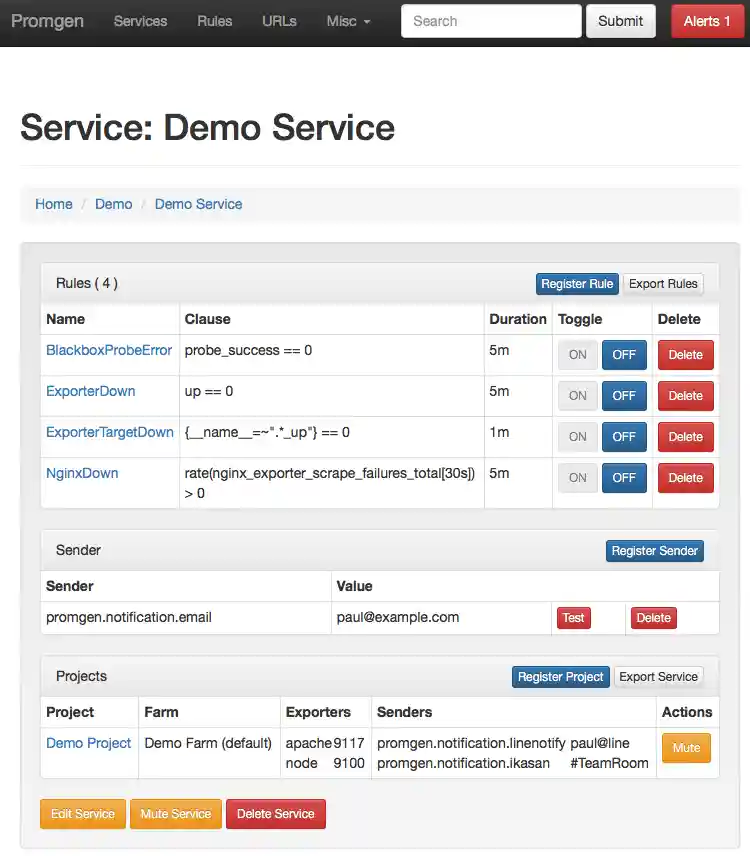The width and height of the screenshot is (750, 856).
Task: Mute the Demo Project
Action: pyautogui.click(x=686, y=748)
